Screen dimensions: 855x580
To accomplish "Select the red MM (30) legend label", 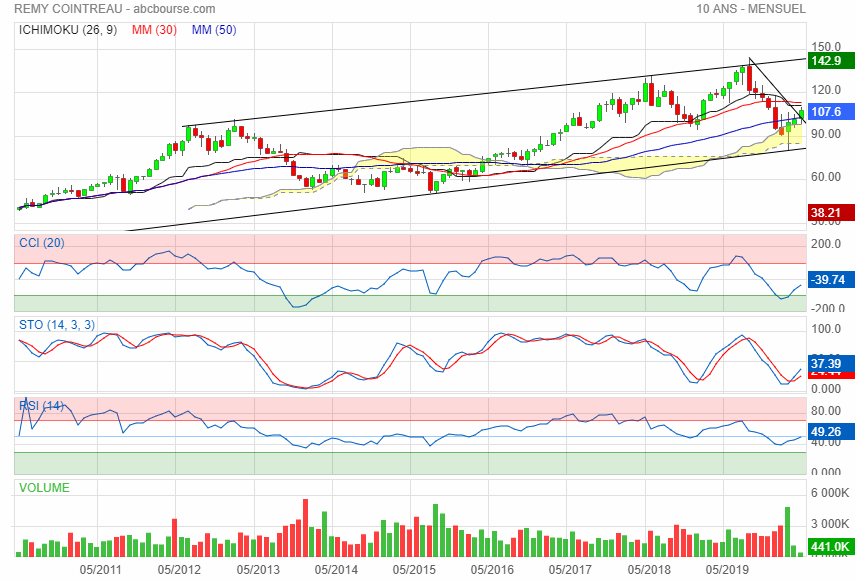I will [x=154, y=30].
